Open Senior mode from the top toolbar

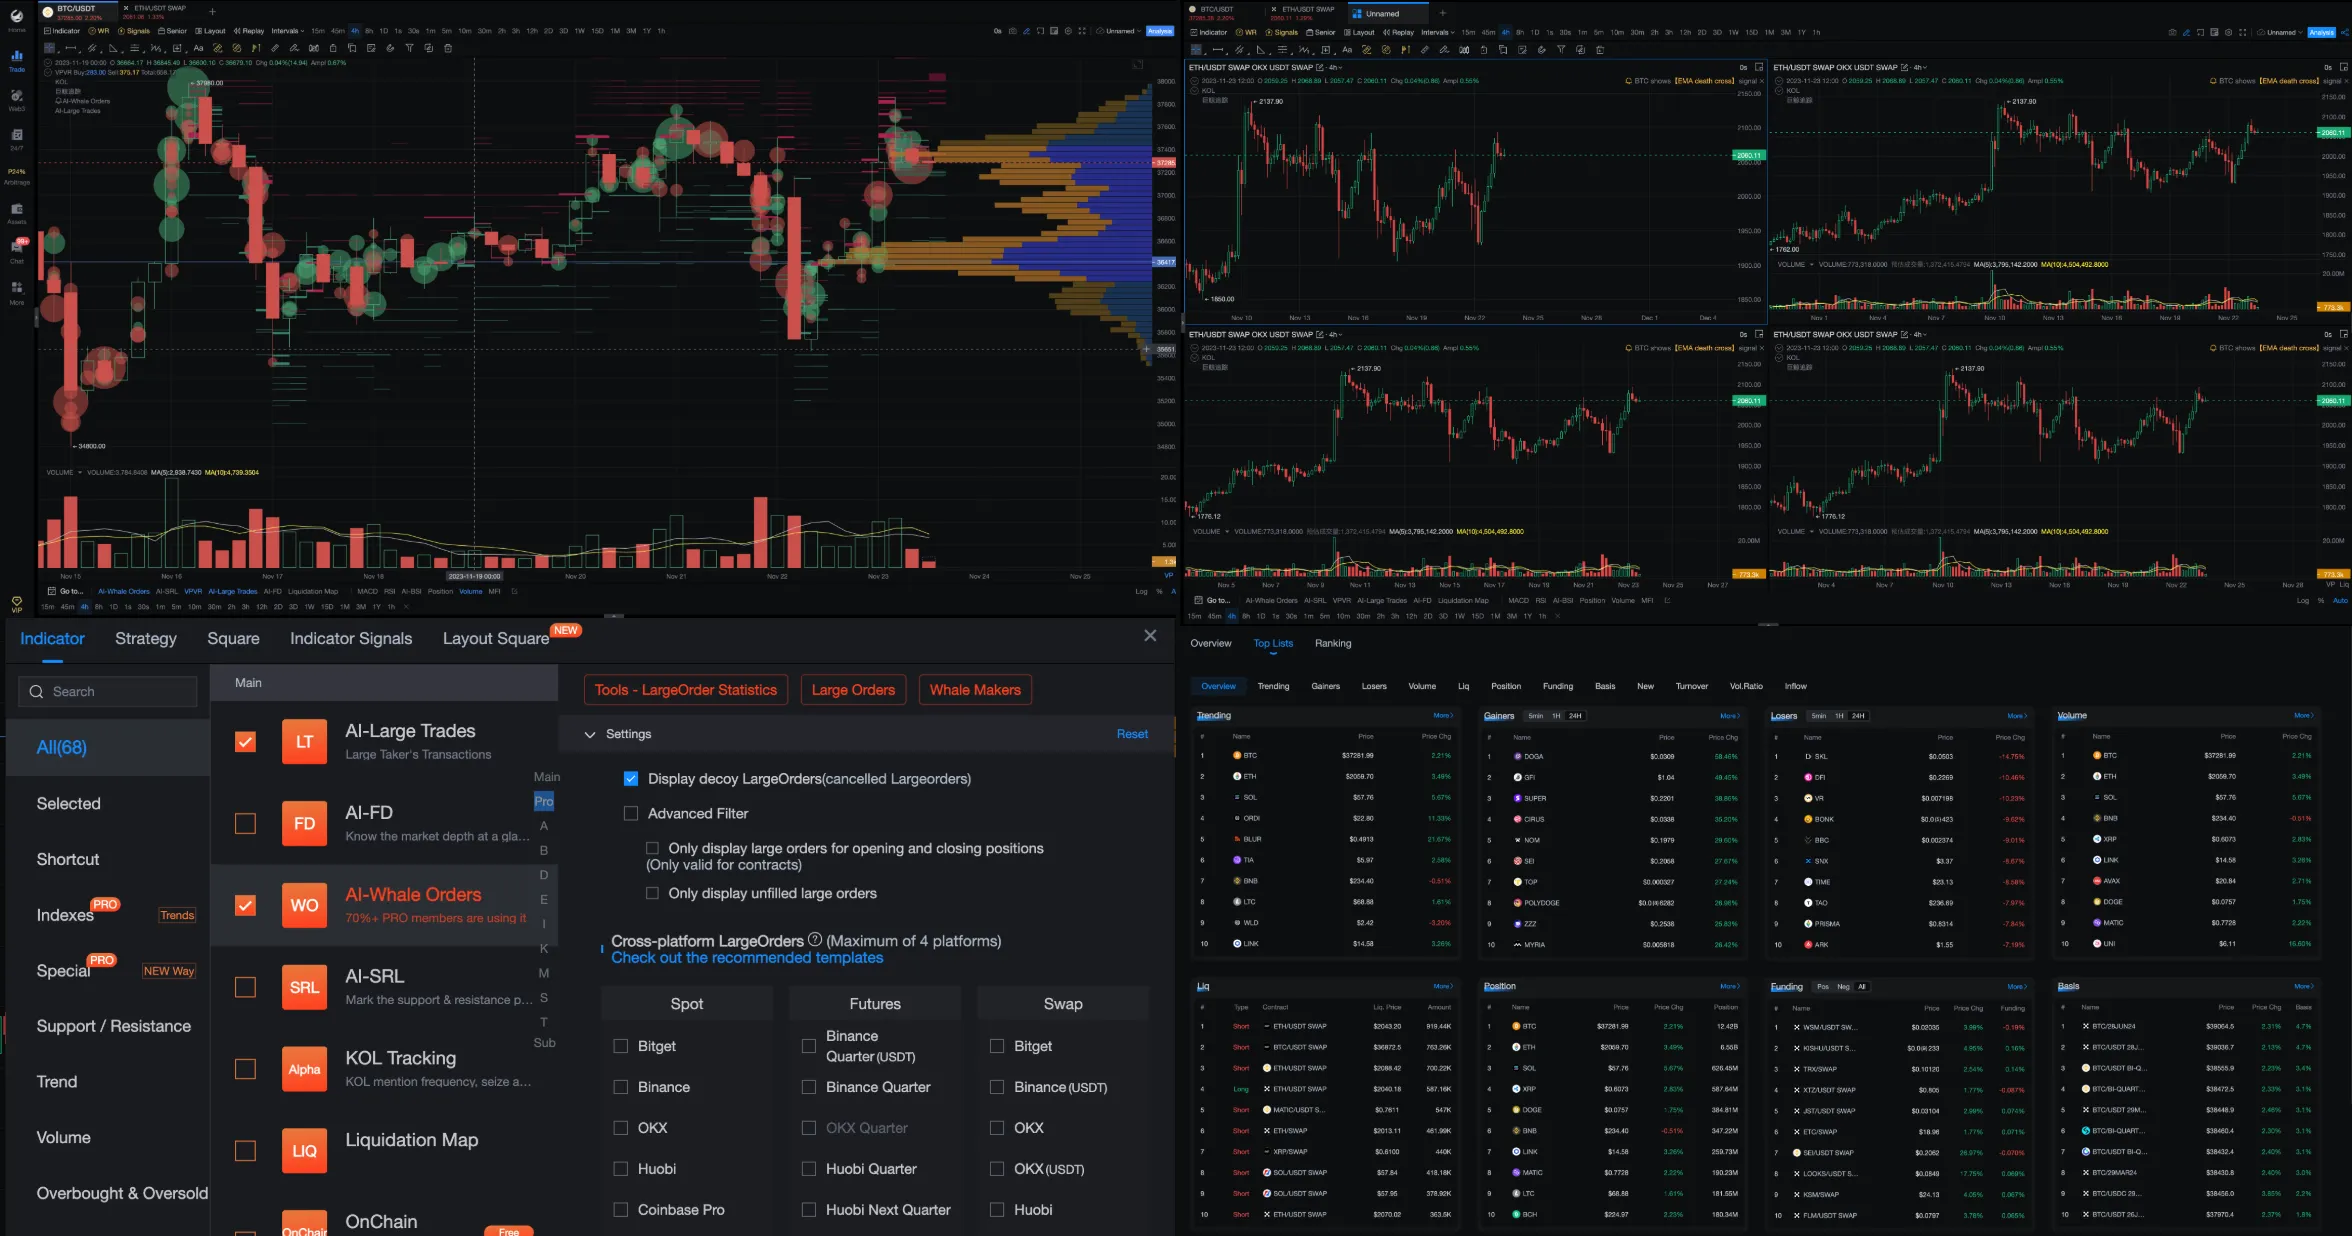174,31
